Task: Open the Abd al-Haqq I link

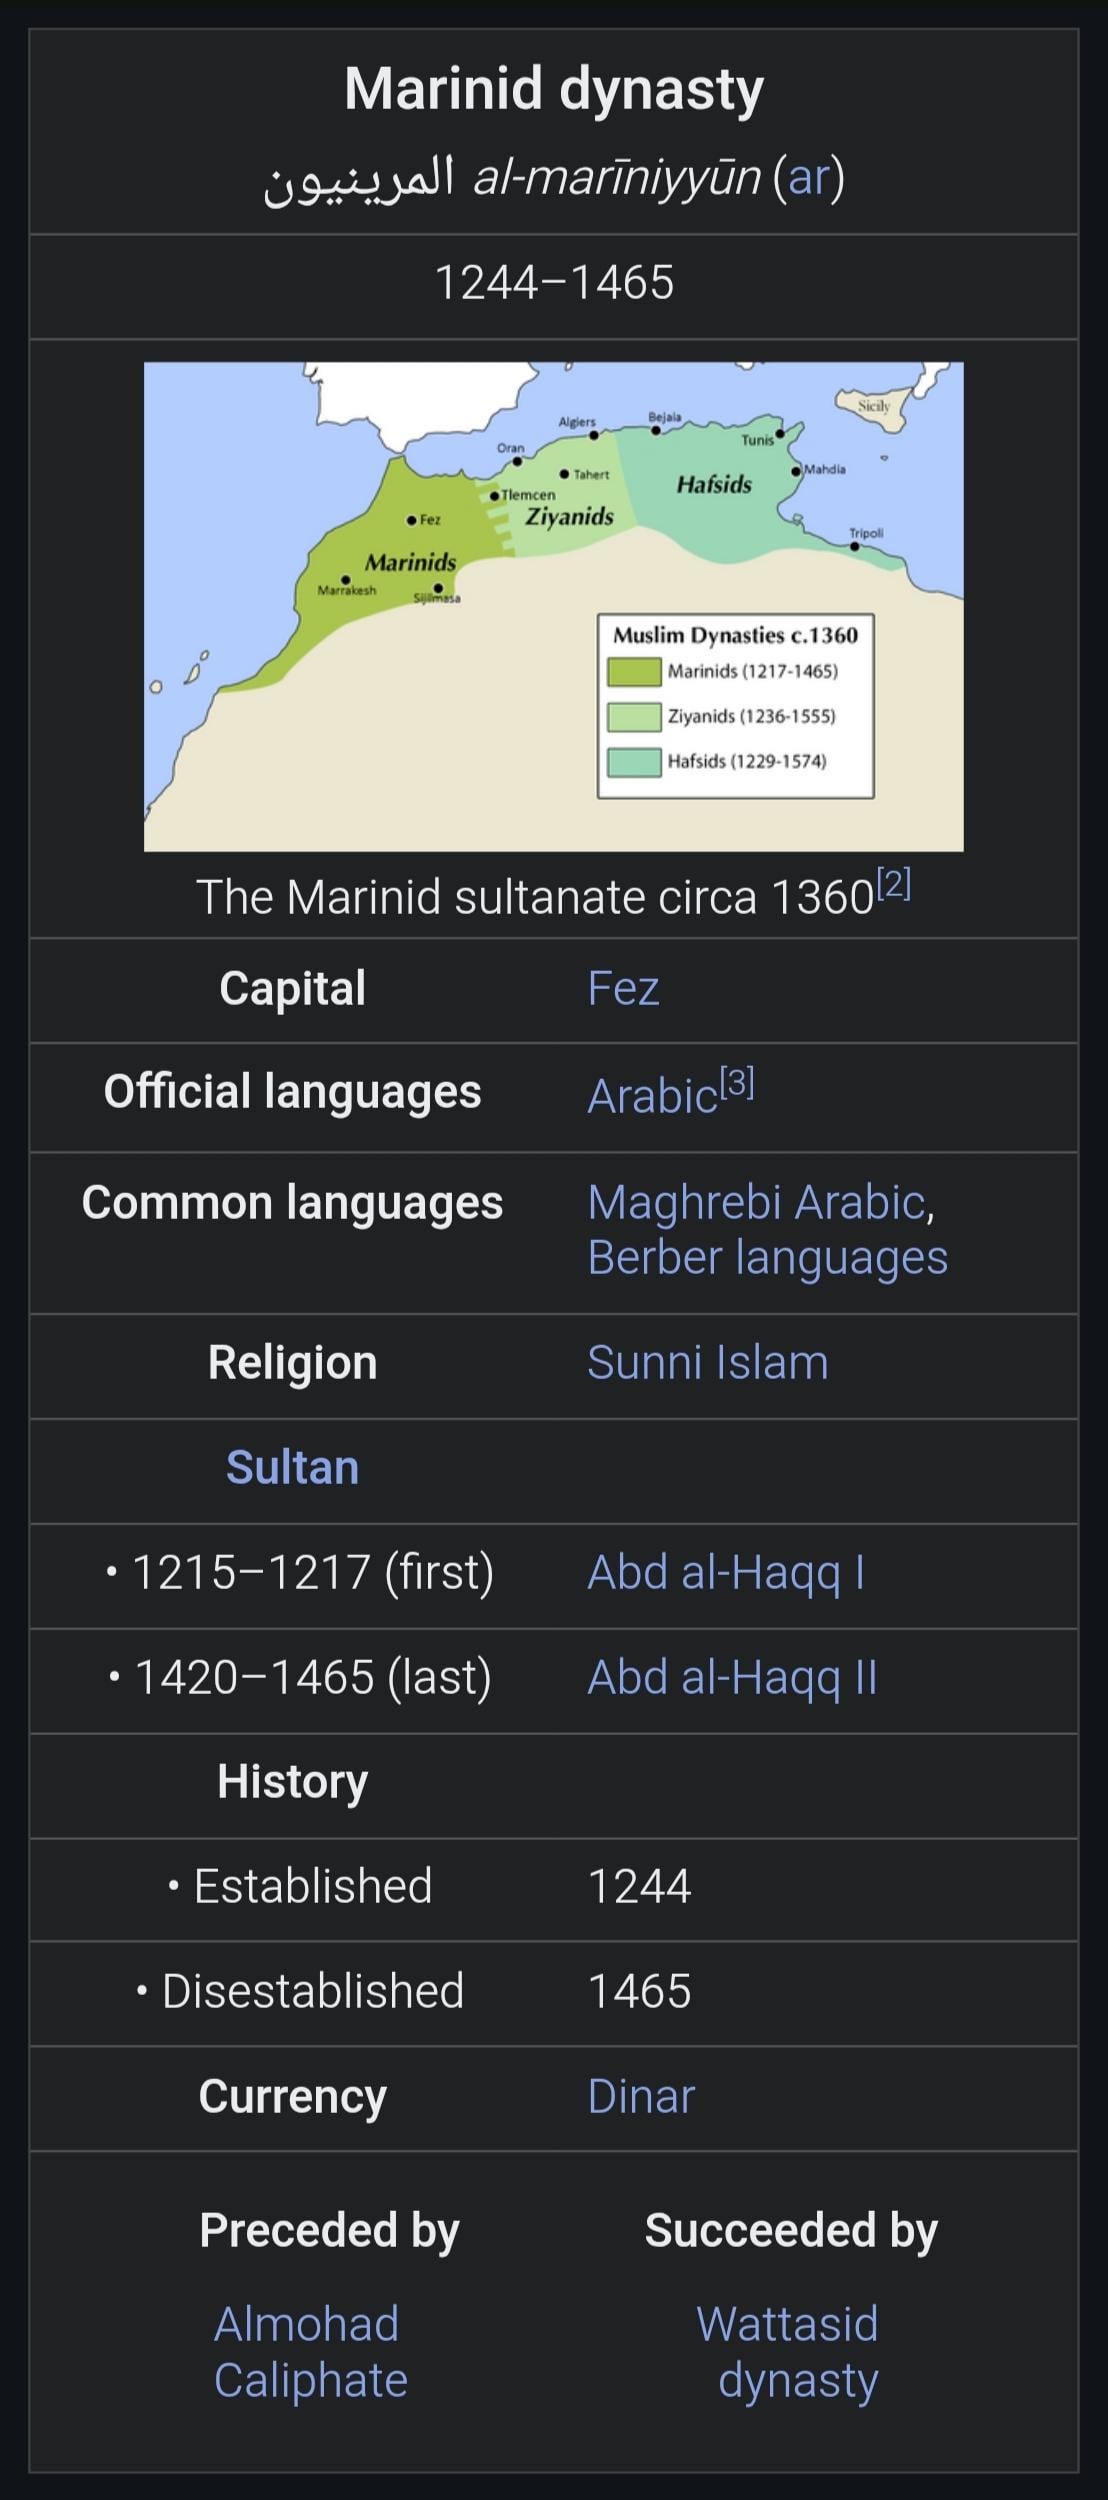Action: point(726,1573)
